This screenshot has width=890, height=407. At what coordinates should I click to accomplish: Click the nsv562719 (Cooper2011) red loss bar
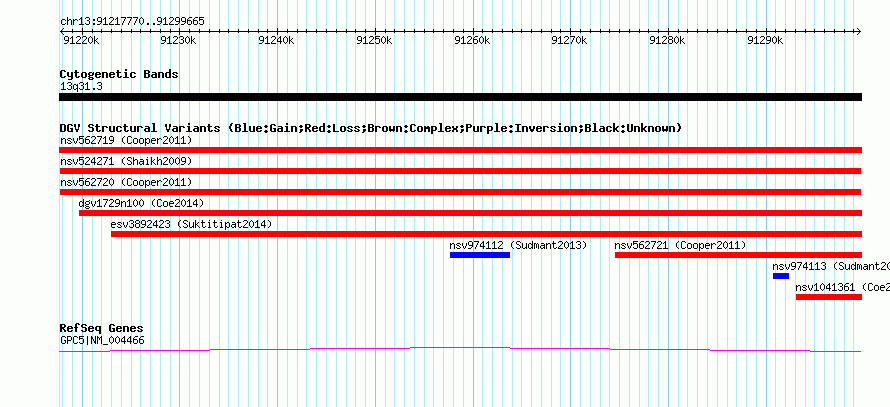coord(460,150)
